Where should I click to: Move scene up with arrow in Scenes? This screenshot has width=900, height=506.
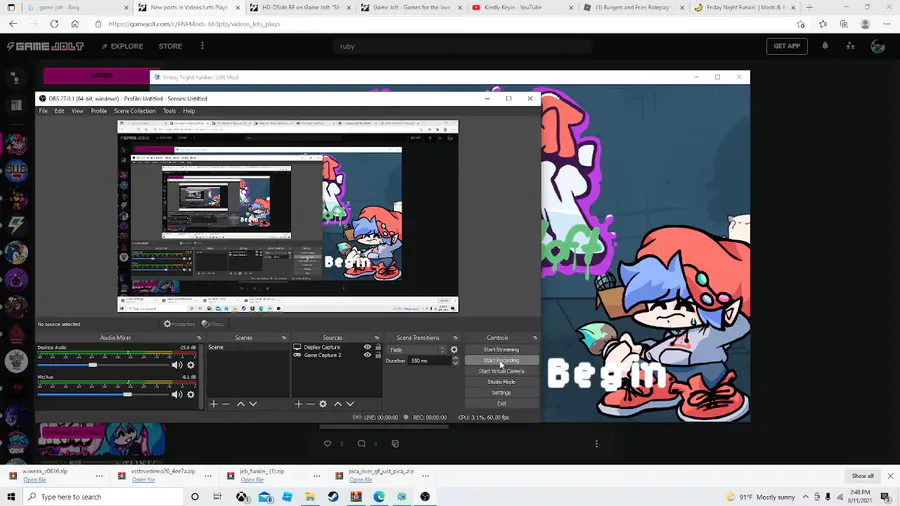pyautogui.click(x=240, y=404)
